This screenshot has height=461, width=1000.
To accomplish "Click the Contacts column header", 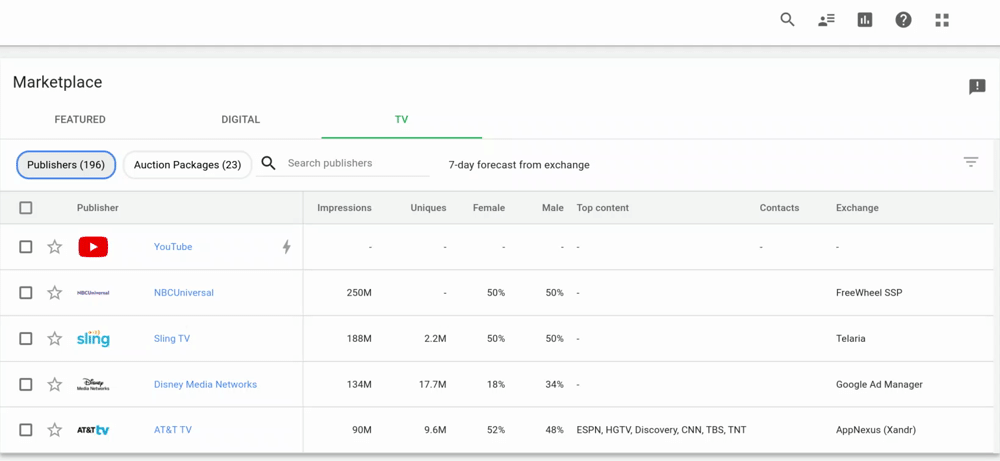I will point(779,208).
